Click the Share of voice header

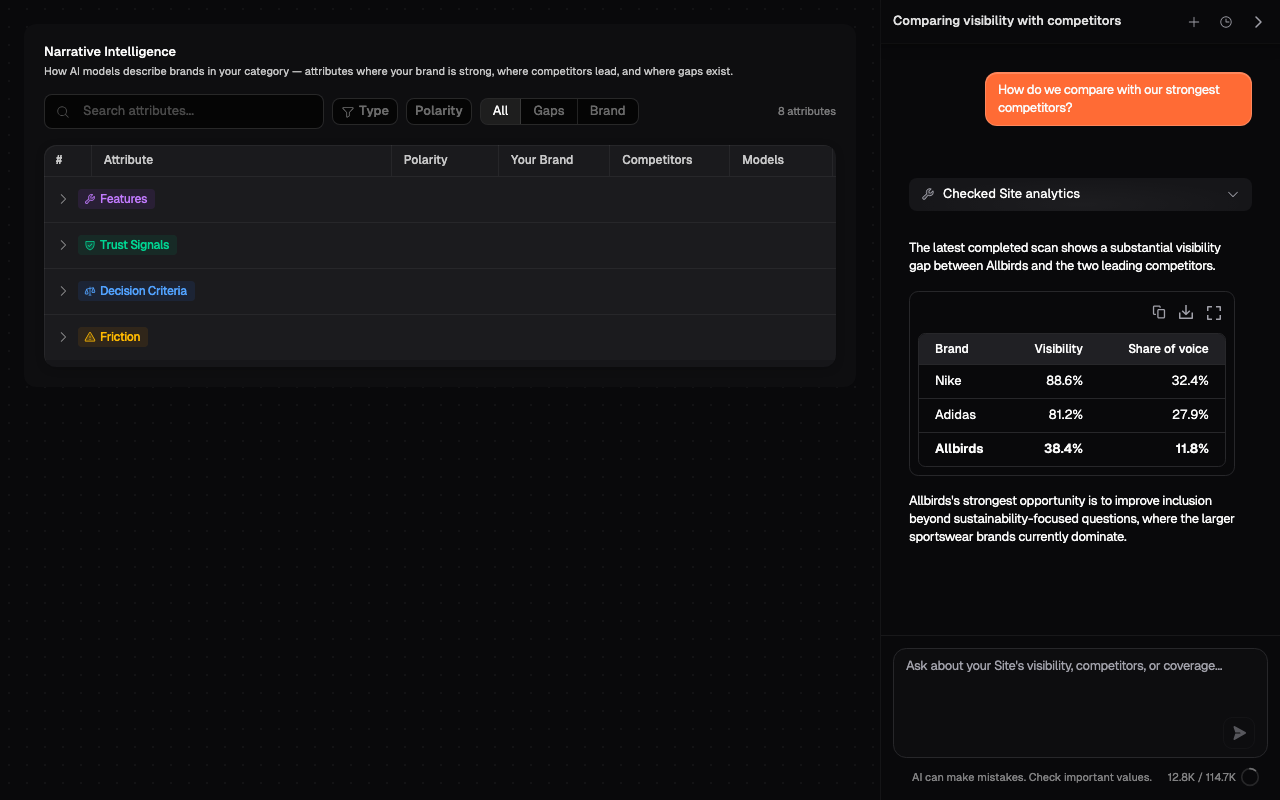pos(1168,349)
